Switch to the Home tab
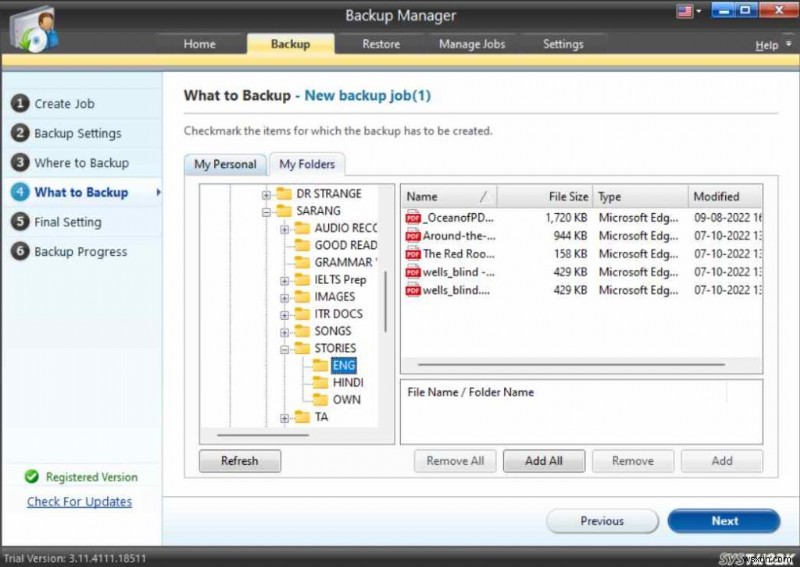The height and width of the screenshot is (567, 800). [x=199, y=44]
